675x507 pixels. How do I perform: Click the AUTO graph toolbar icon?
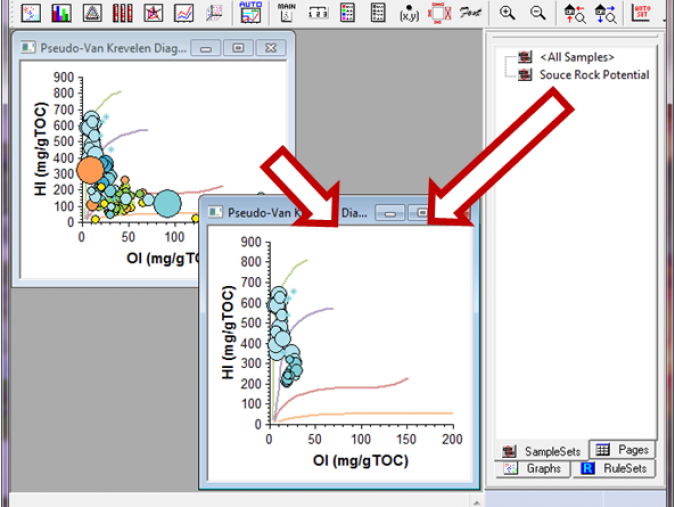click(x=251, y=12)
